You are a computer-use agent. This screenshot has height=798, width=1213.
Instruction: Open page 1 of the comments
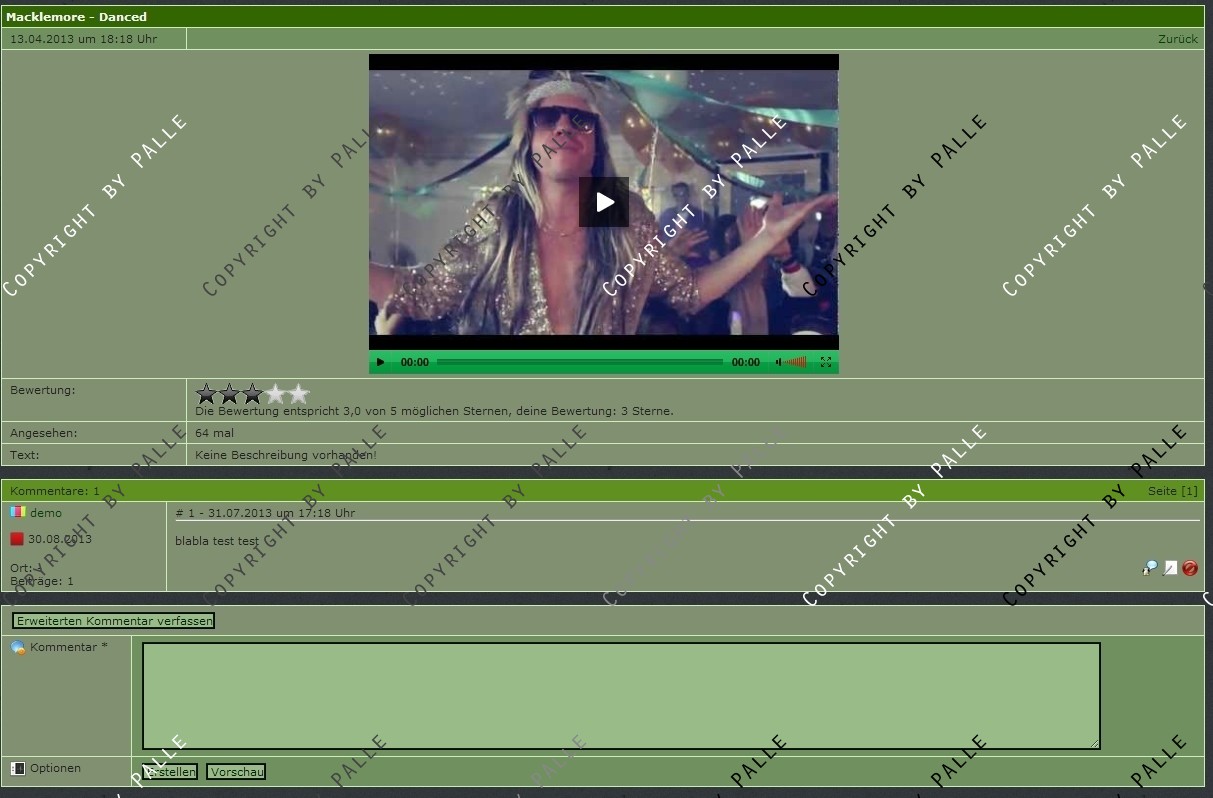point(1189,491)
